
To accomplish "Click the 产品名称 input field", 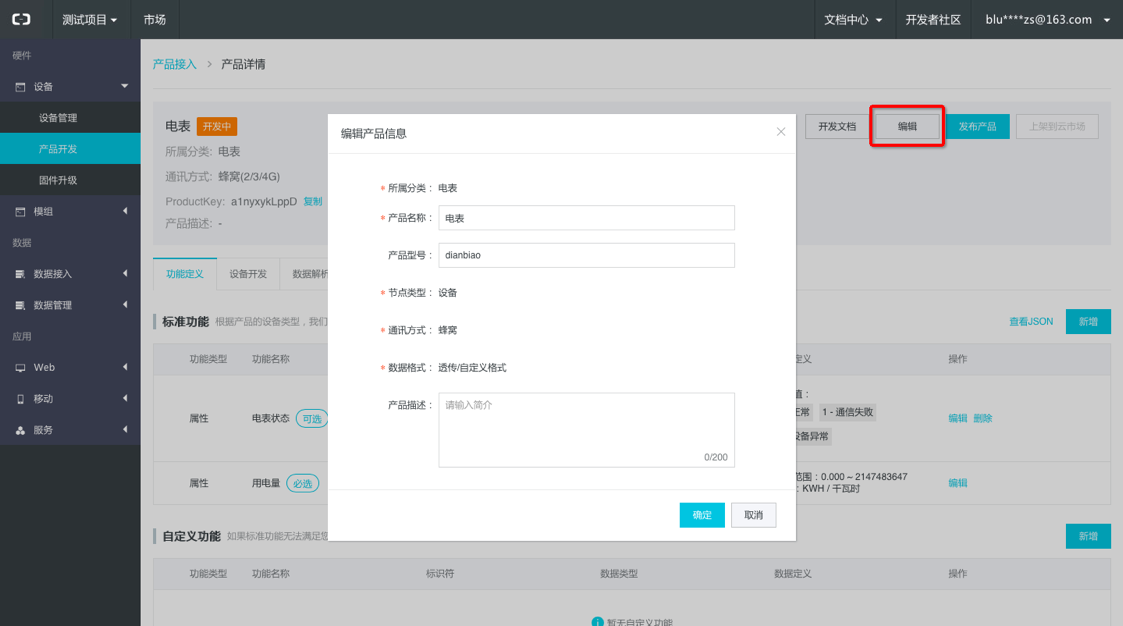I will 587,218.
